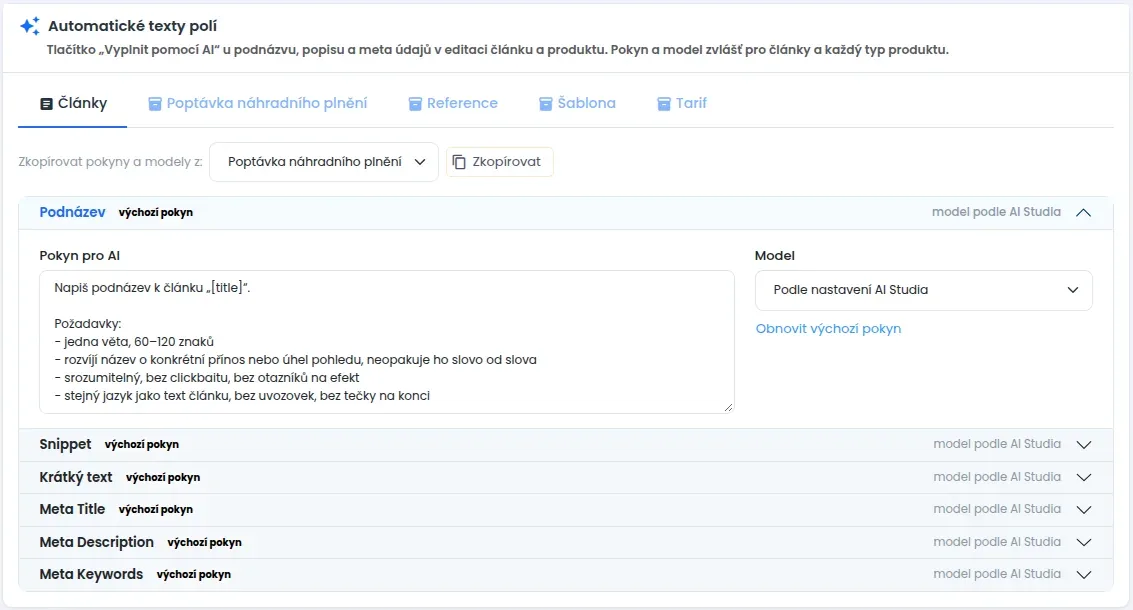The height and width of the screenshot is (610, 1133).
Task: Click the Automatické texty polí heading
Action: coord(132,26)
